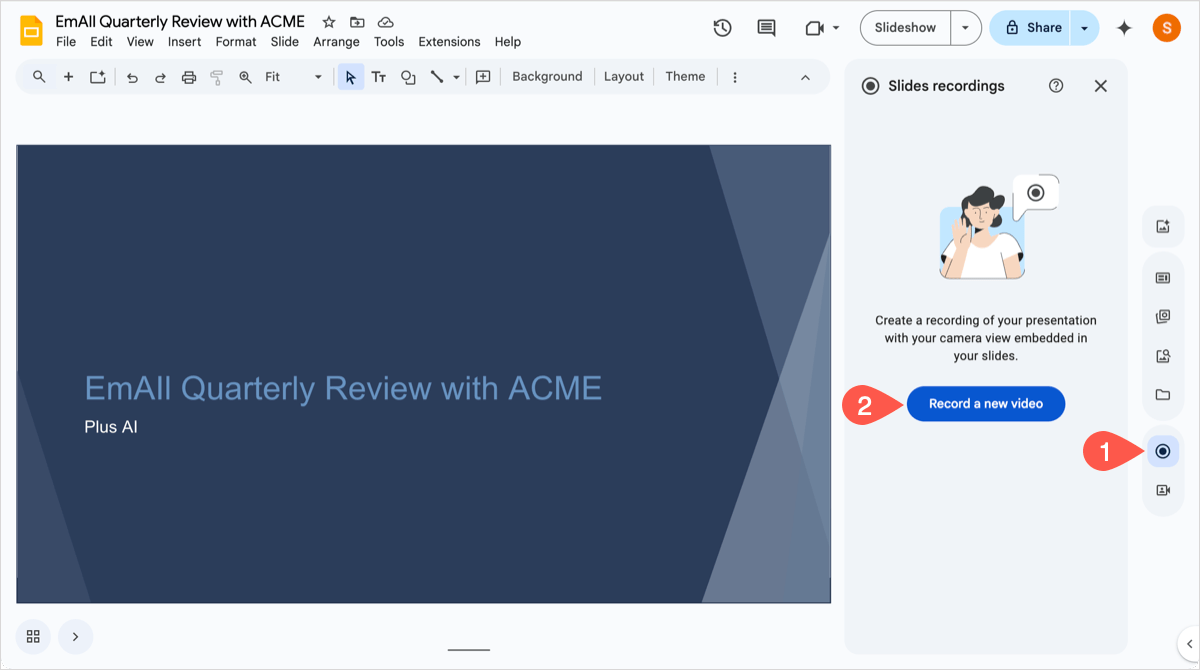Undo last action
Screen dimensions: 1200x670
pyautogui.click(x=132, y=77)
